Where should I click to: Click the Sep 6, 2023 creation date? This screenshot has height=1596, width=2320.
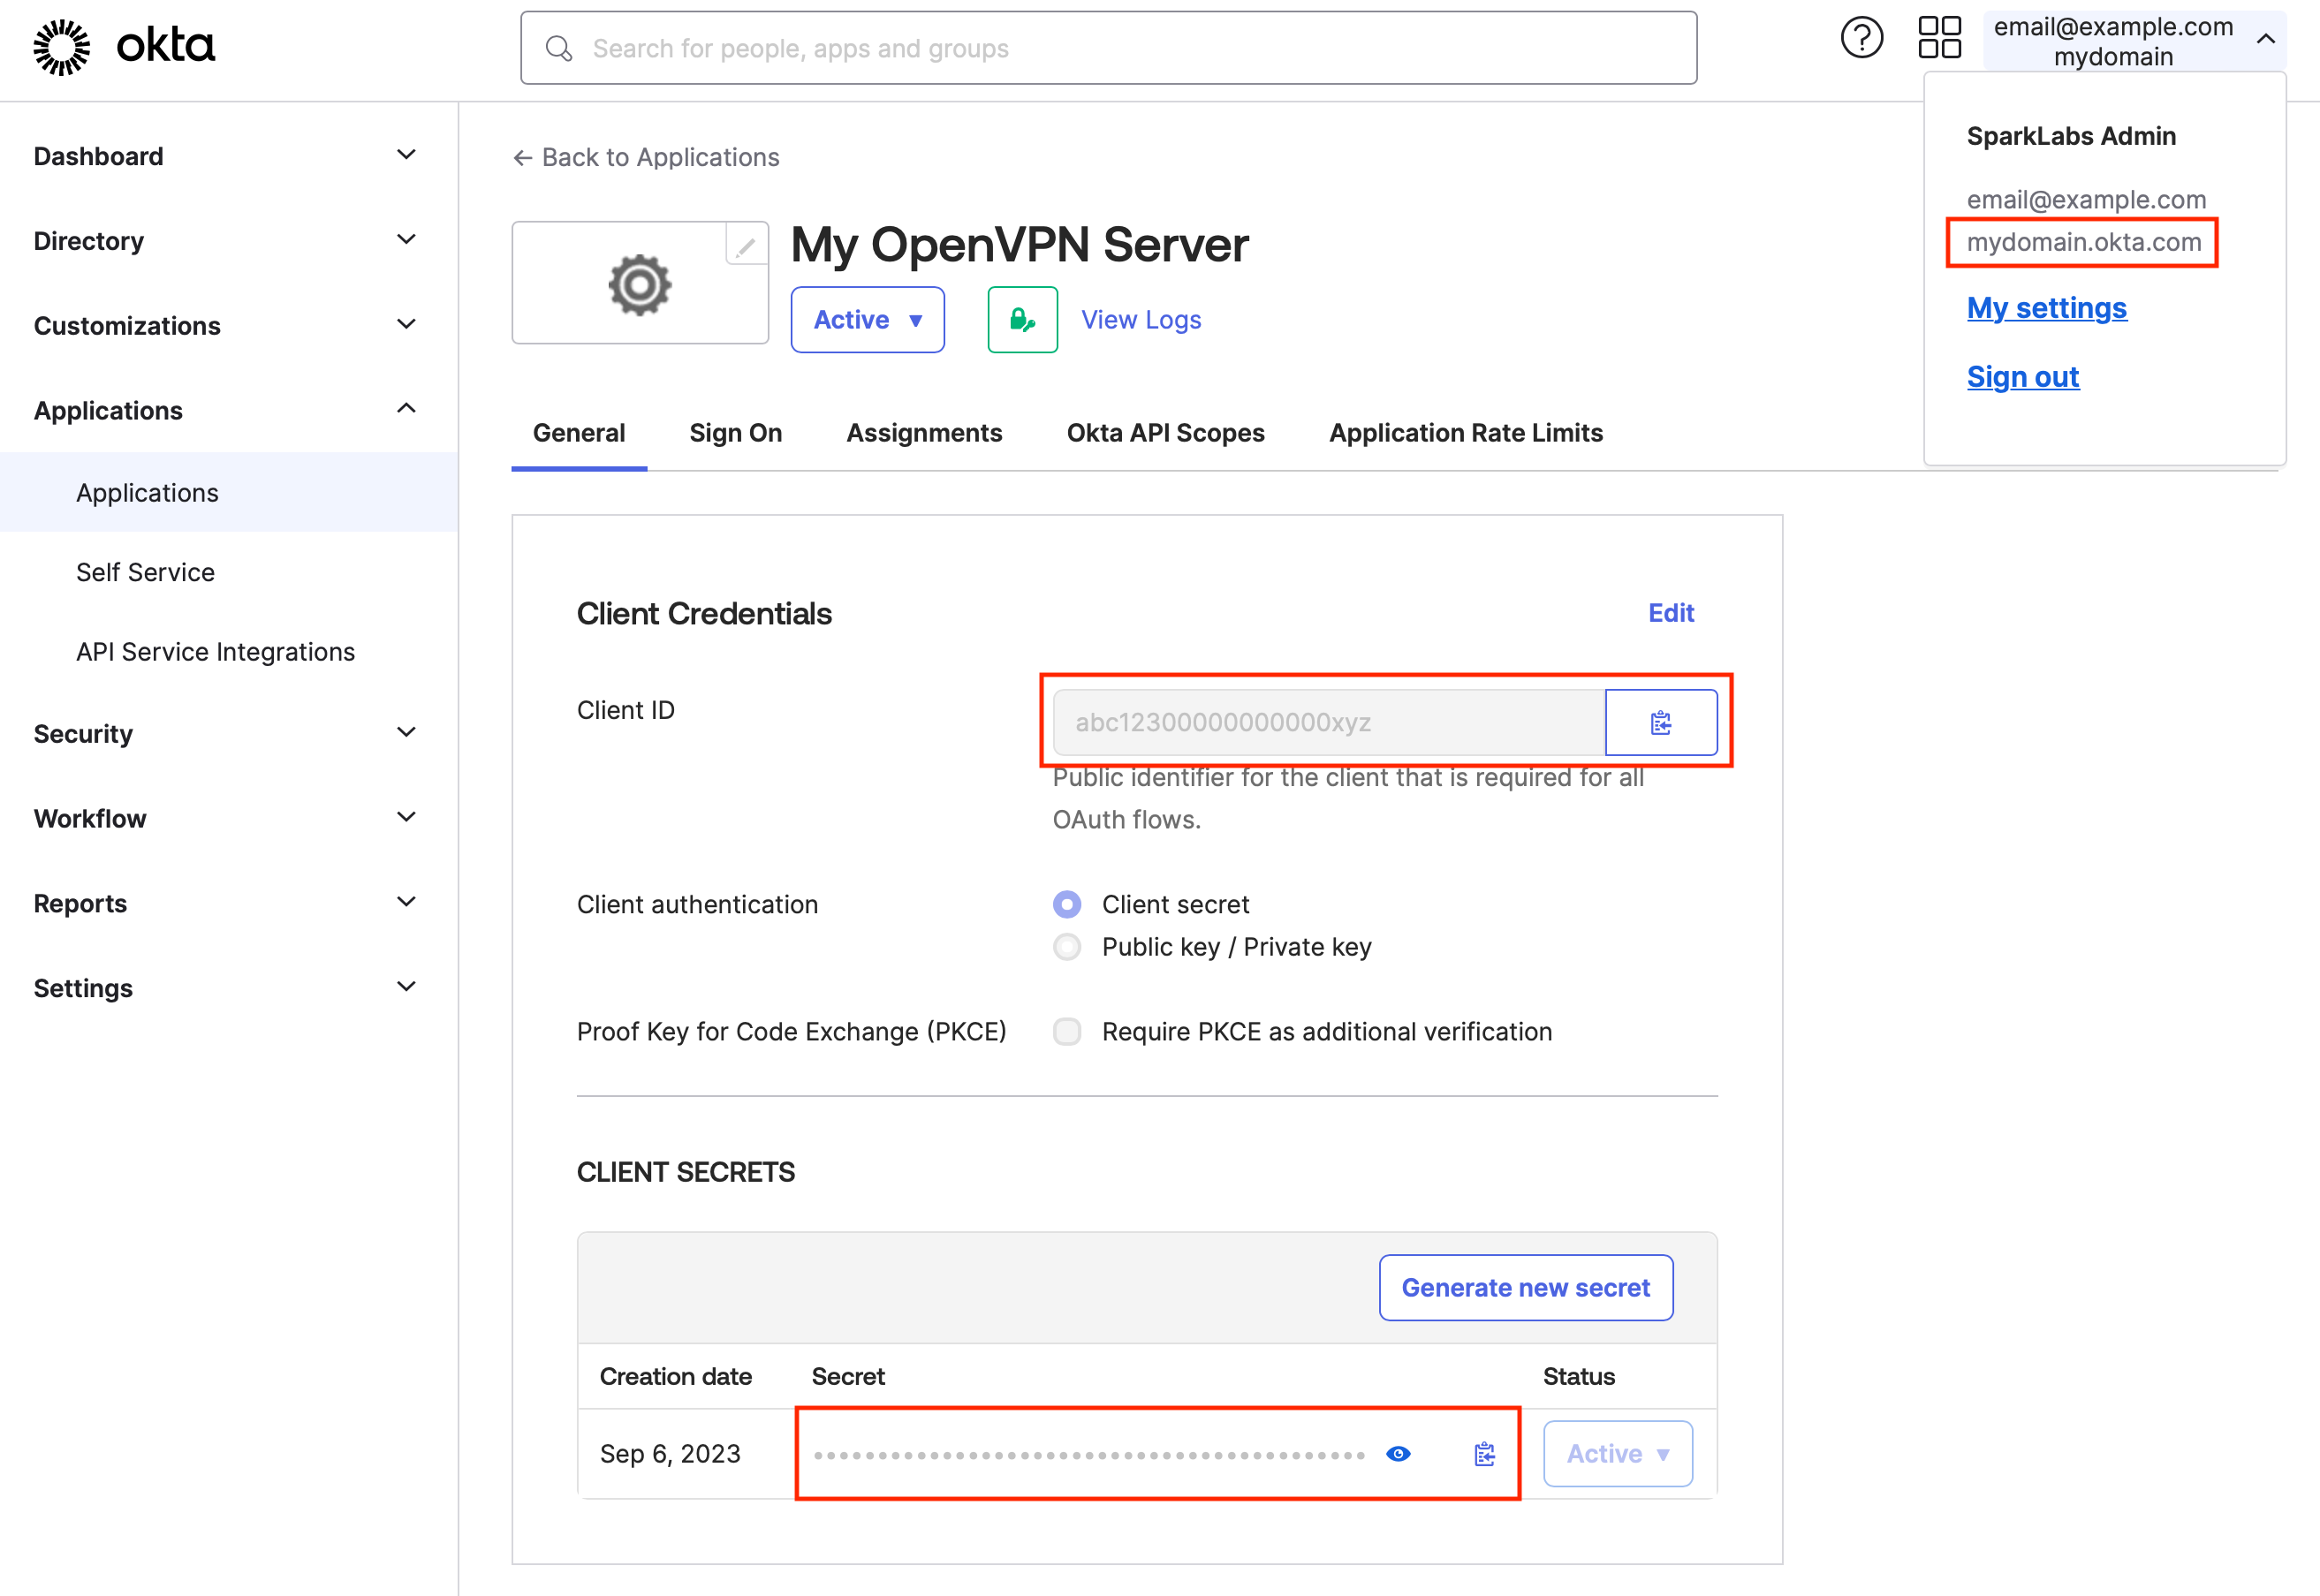670,1454
